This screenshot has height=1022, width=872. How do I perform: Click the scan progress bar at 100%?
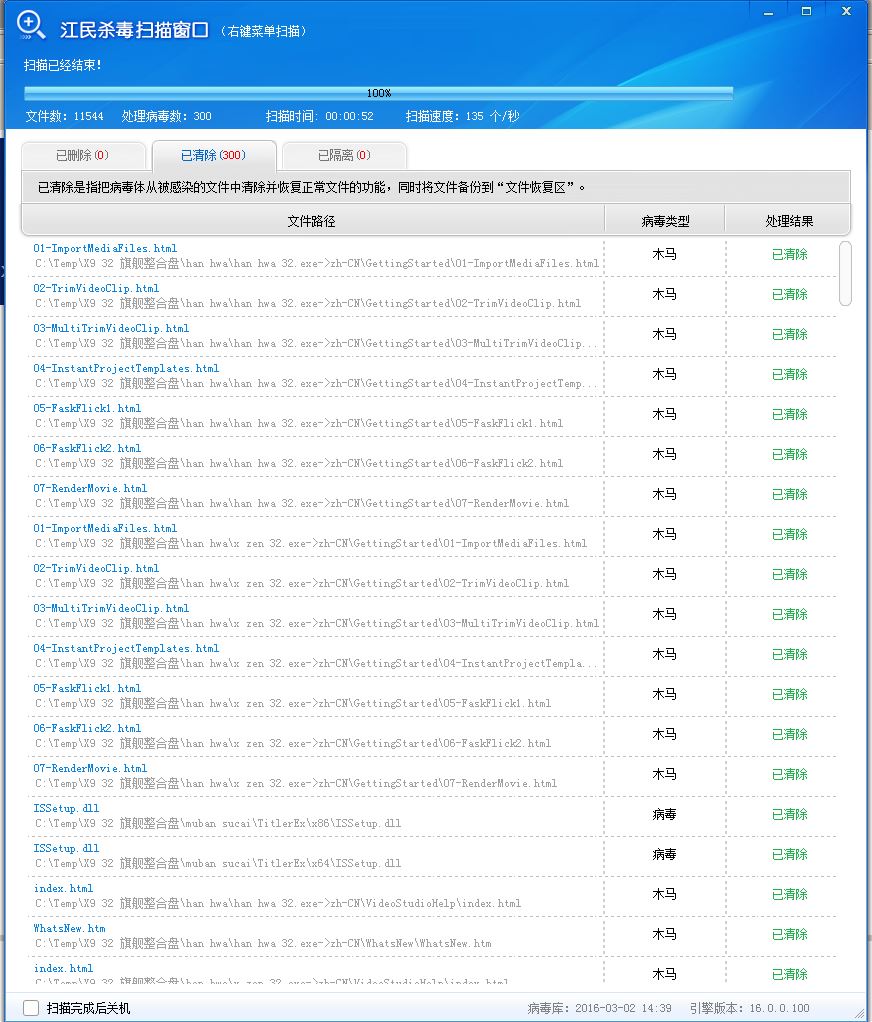(379, 93)
